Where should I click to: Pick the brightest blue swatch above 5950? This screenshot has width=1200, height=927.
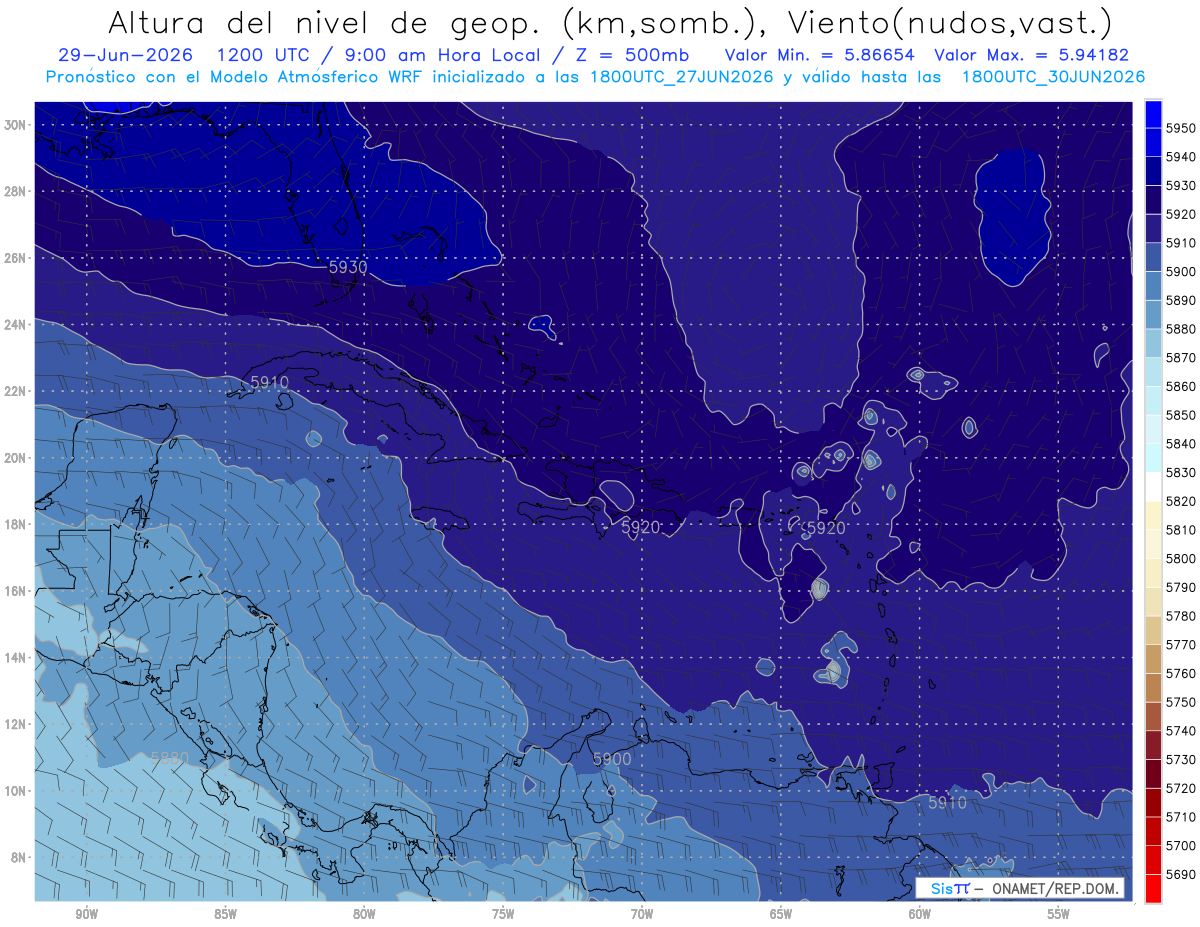pyautogui.click(x=1153, y=113)
